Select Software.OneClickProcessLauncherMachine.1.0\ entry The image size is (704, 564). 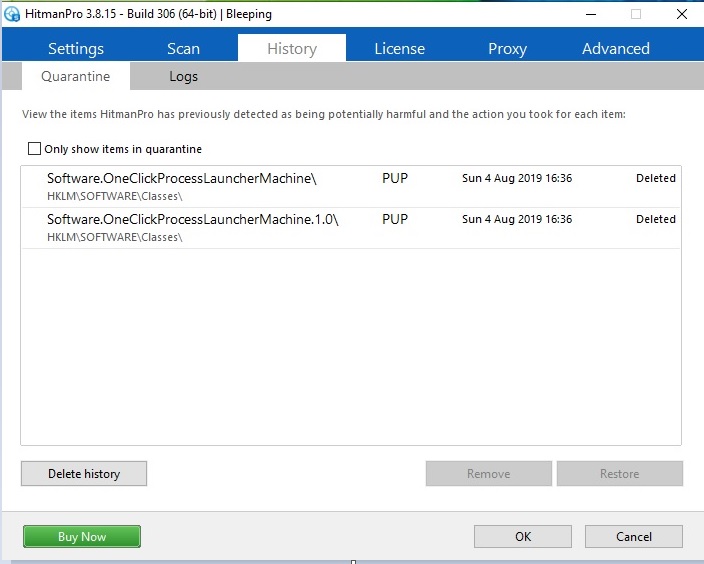click(351, 228)
